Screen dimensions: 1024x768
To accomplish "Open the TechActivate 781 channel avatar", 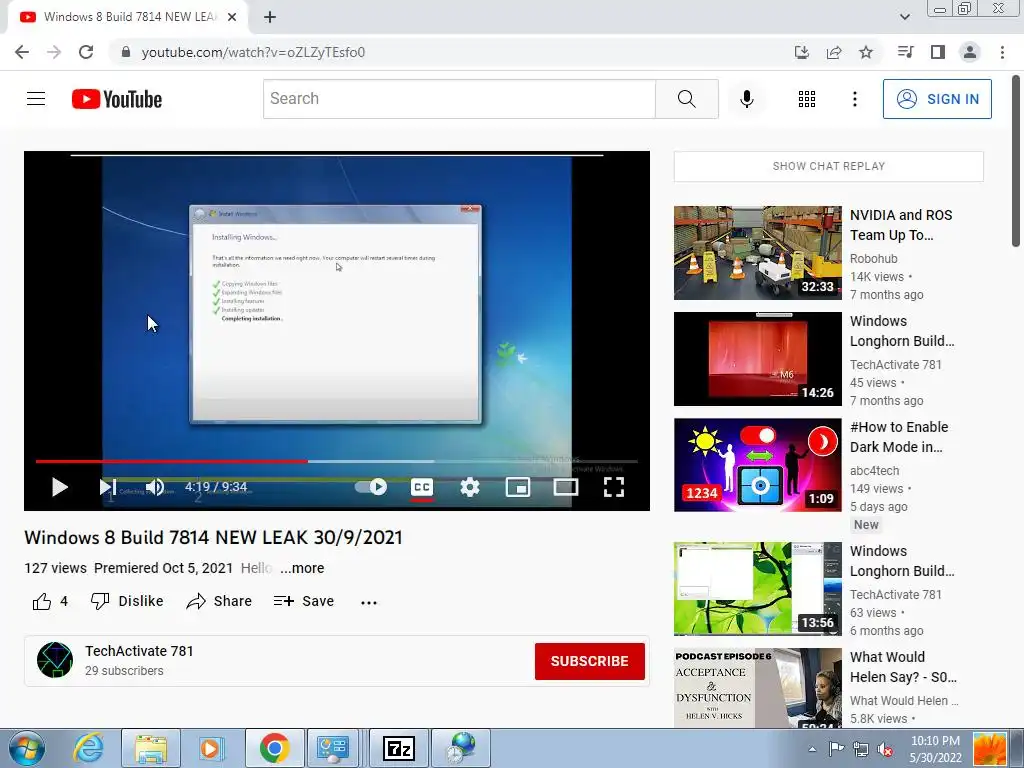I will point(55,660).
